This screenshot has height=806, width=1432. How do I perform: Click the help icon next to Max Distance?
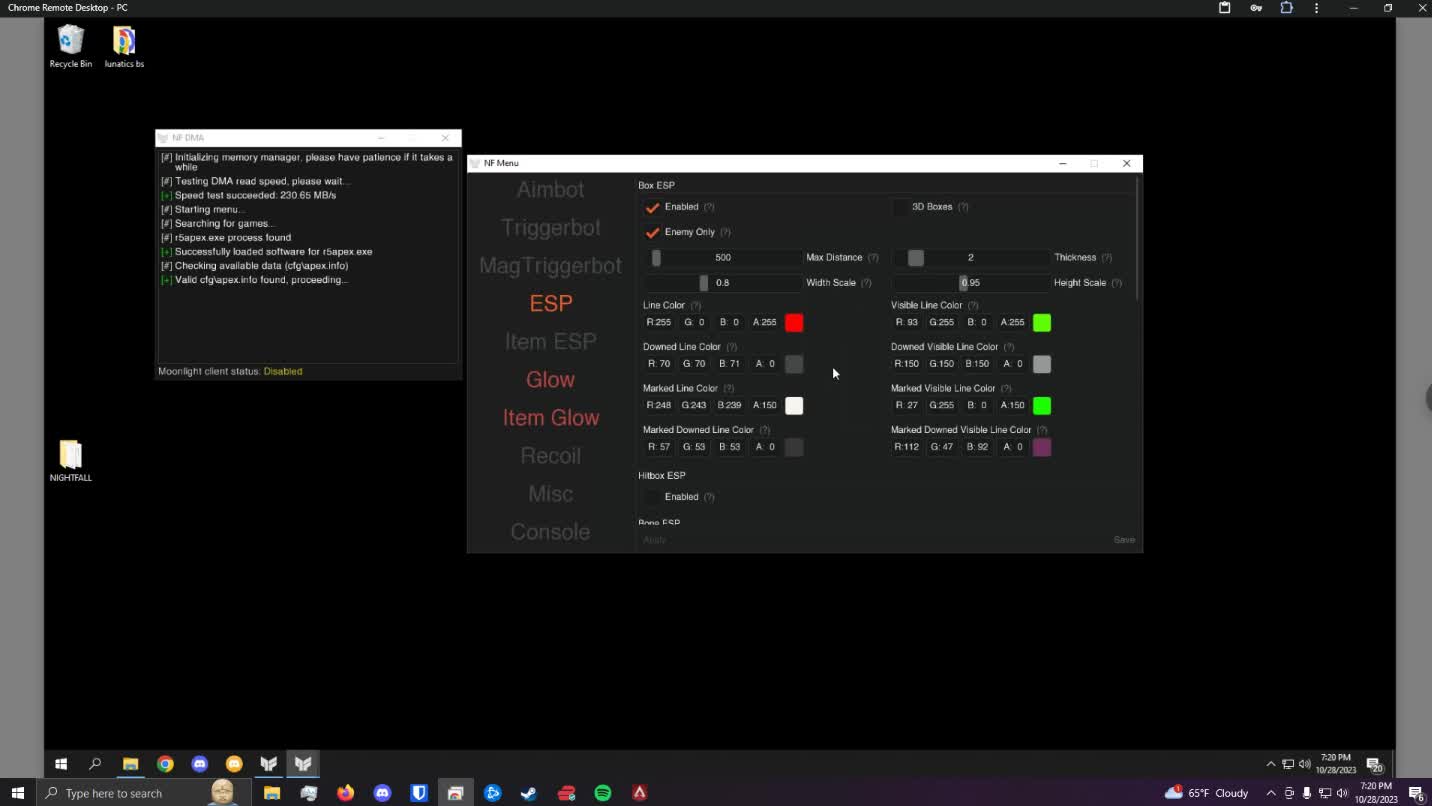[872, 257]
